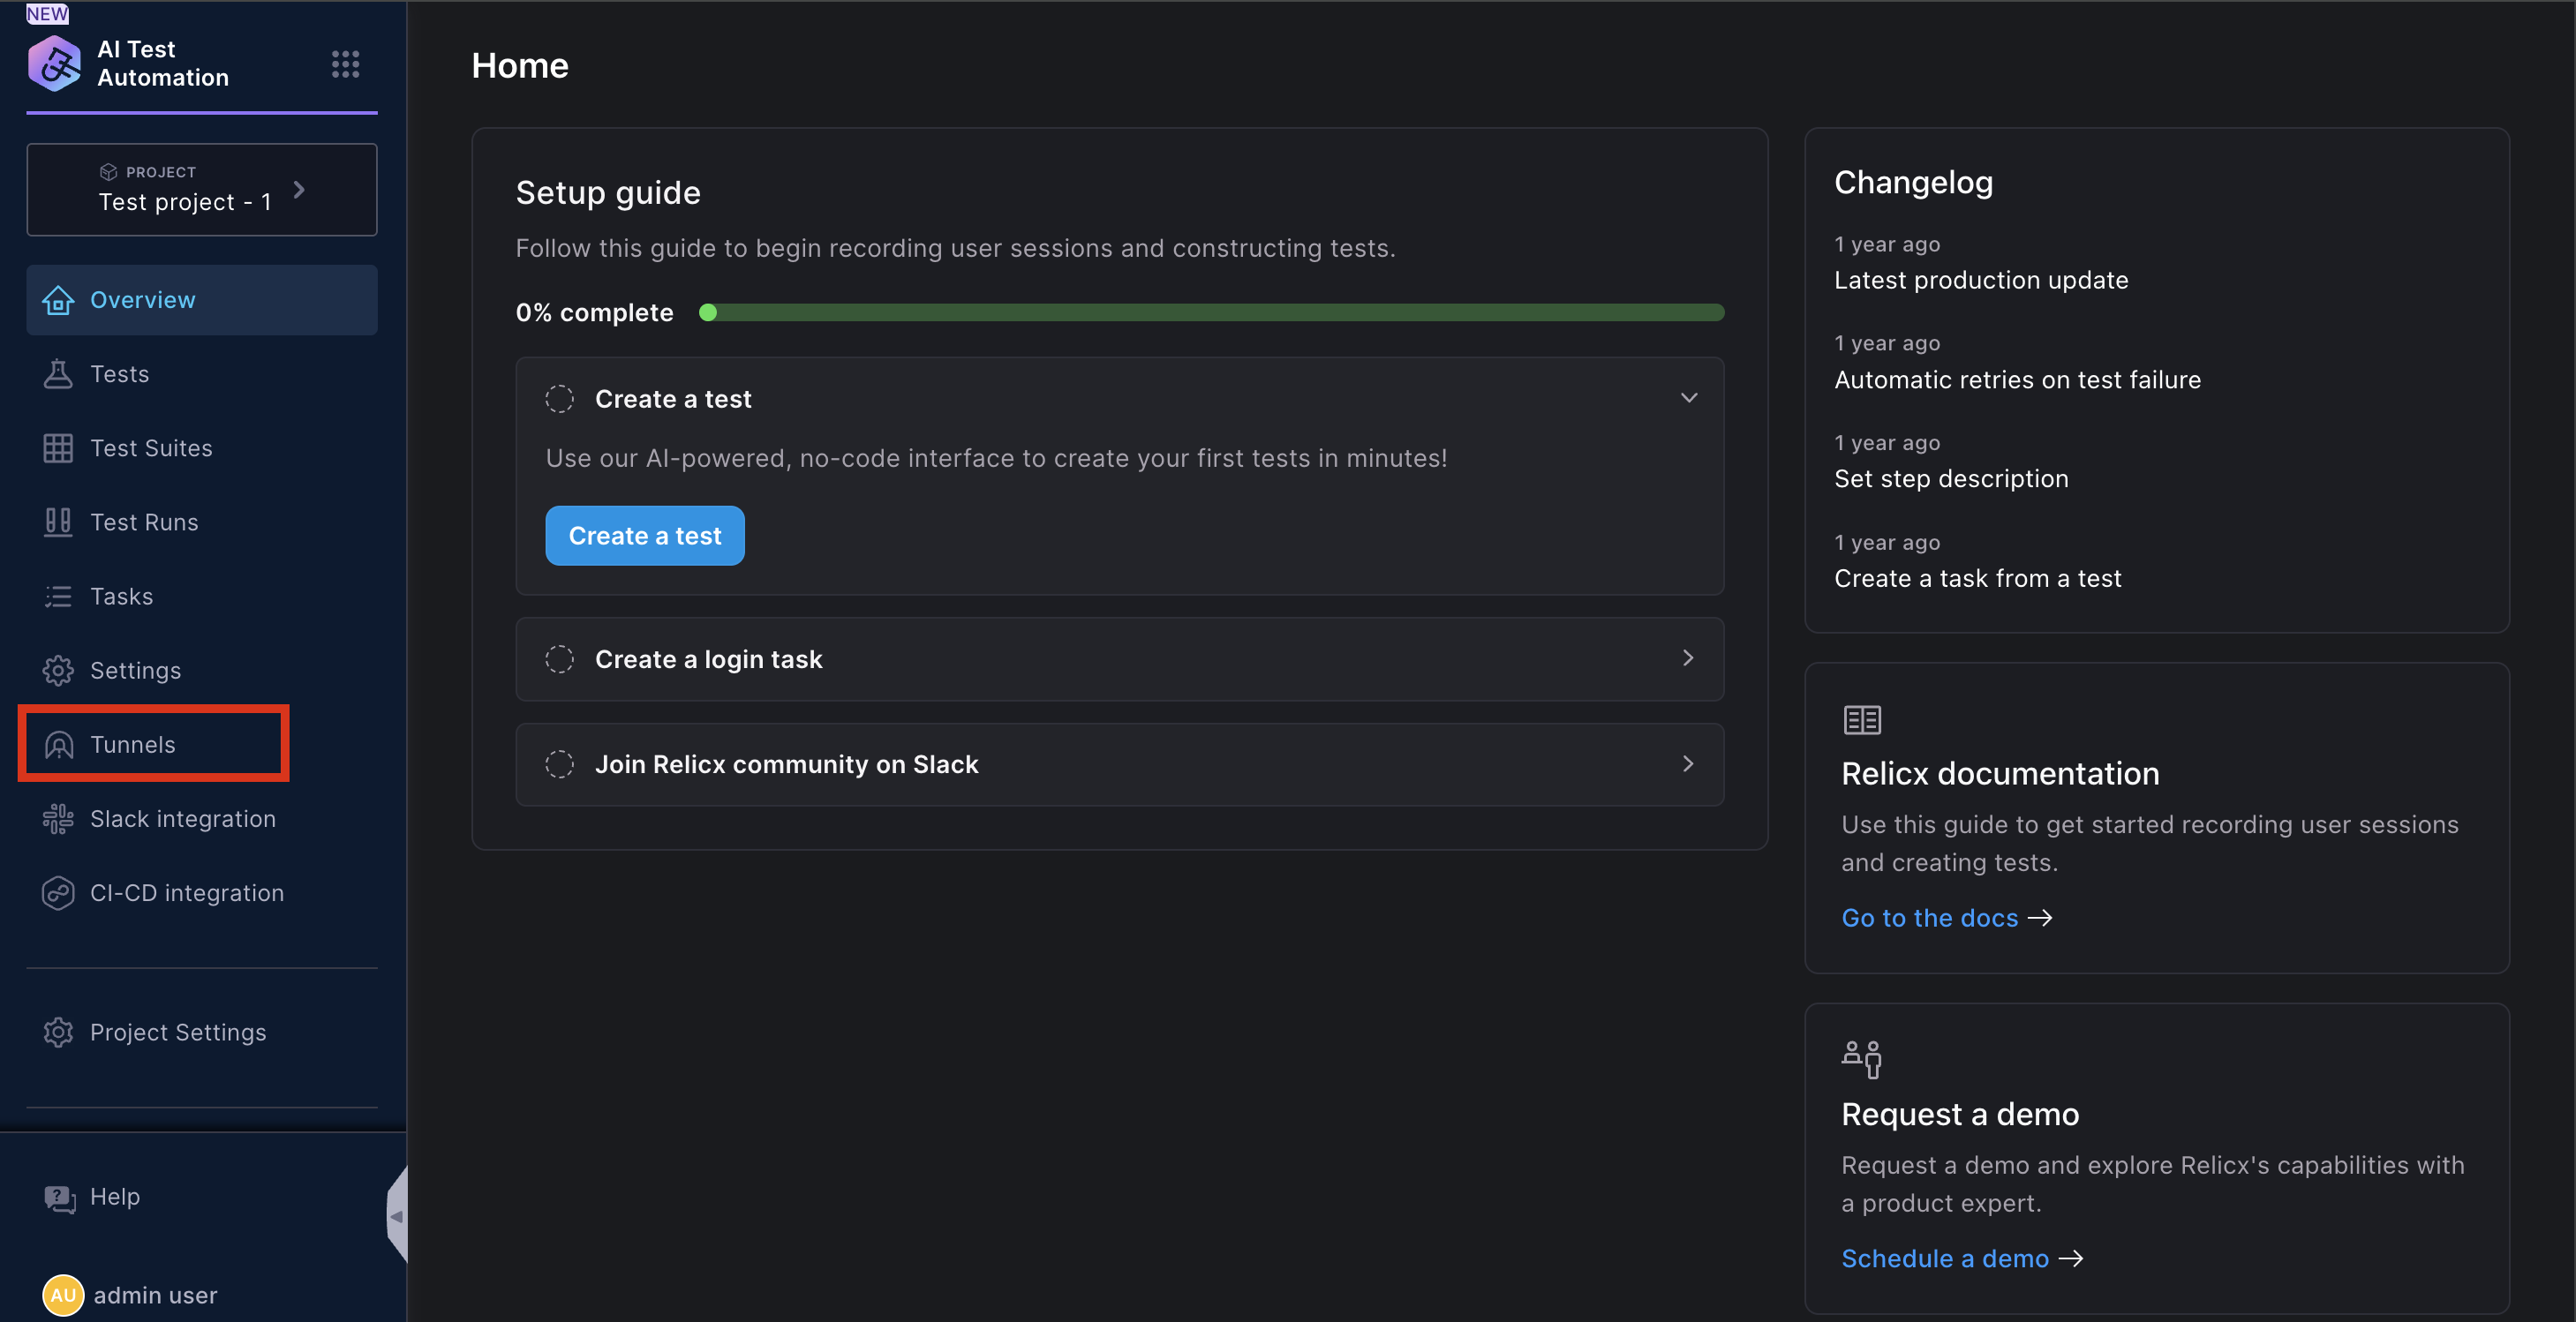This screenshot has width=2576, height=1322.
Task: Click the CI-CD integration link icon
Action: point(58,893)
